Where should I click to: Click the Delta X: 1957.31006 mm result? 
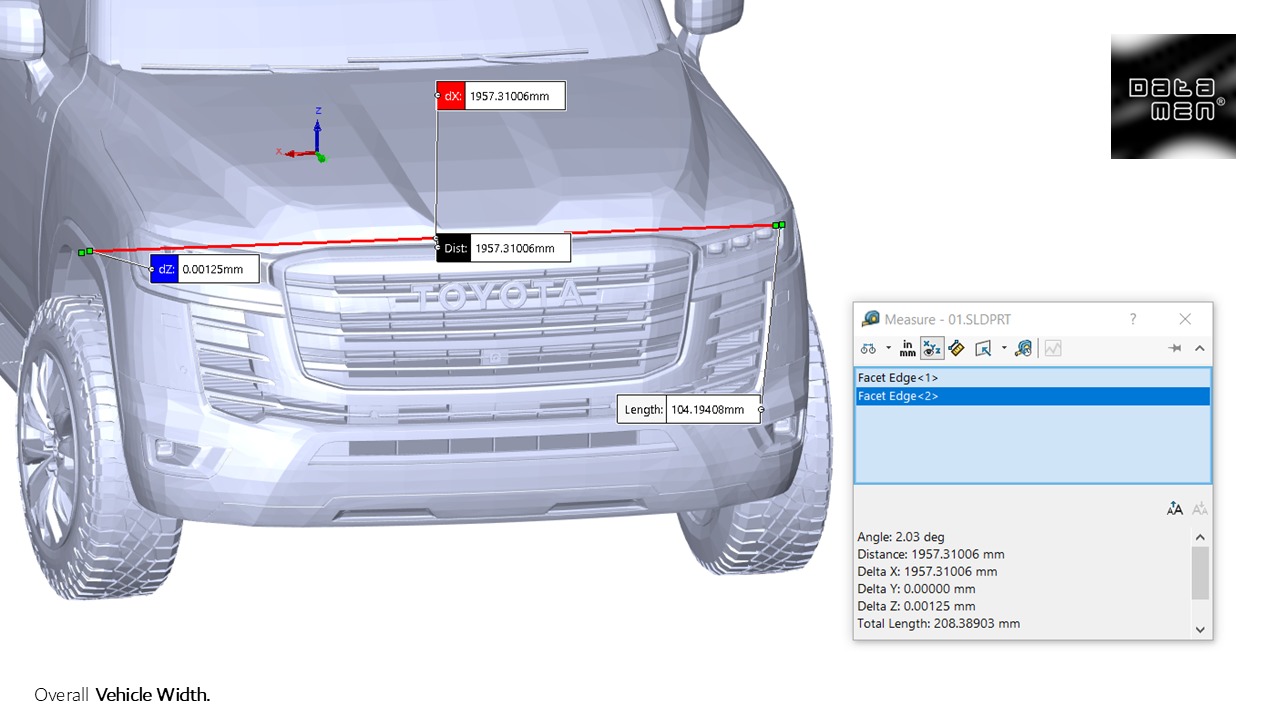pos(927,572)
